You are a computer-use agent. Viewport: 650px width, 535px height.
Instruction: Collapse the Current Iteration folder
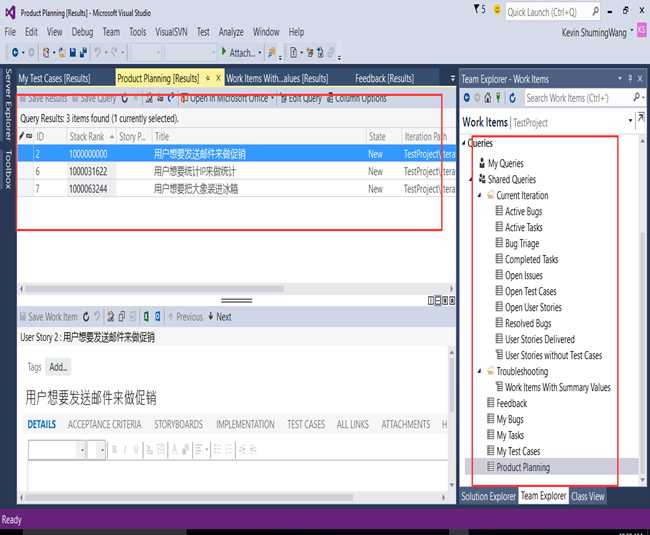(x=479, y=195)
